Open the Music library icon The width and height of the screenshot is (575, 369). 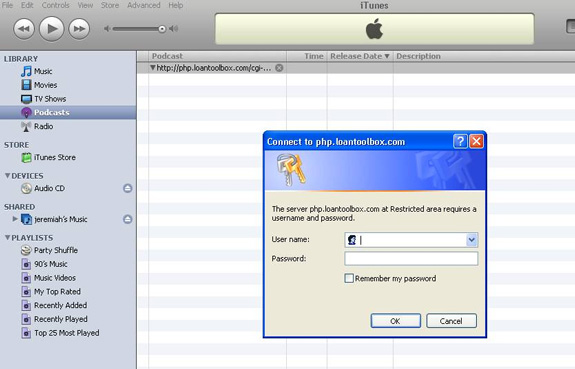tap(26, 71)
